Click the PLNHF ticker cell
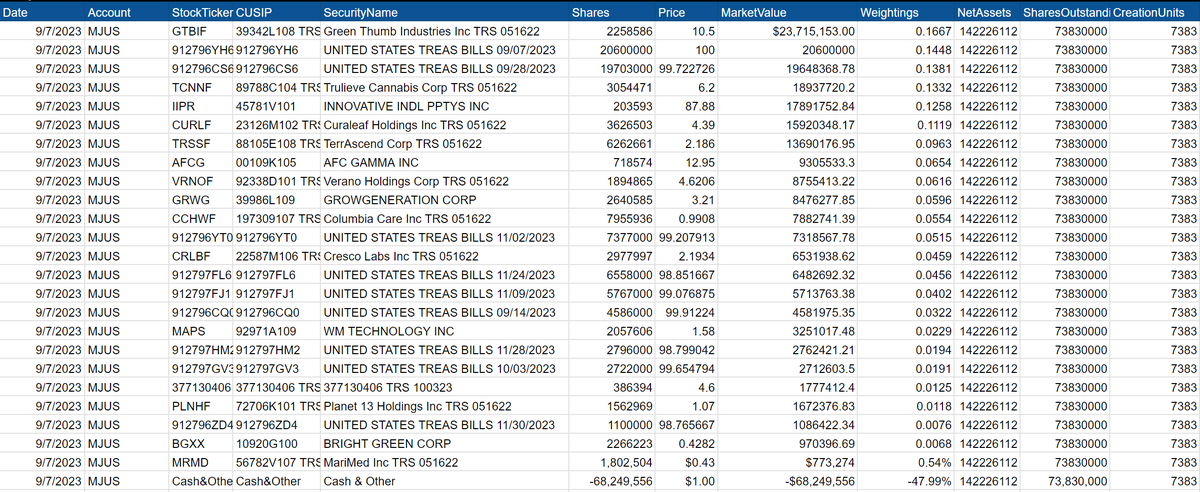The image size is (1200, 492). tap(191, 406)
